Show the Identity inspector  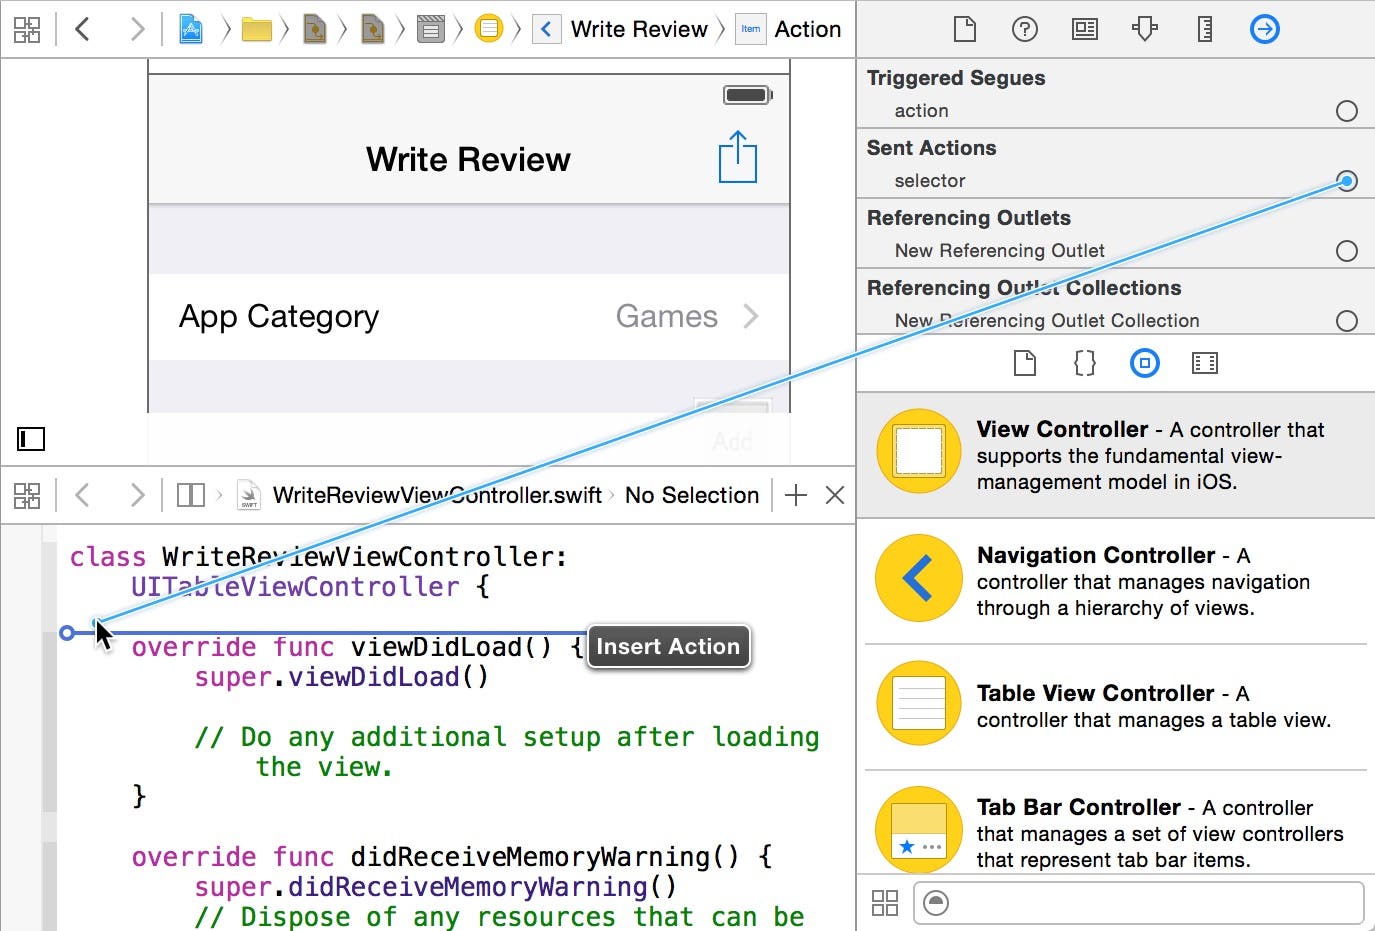coord(1084,30)
